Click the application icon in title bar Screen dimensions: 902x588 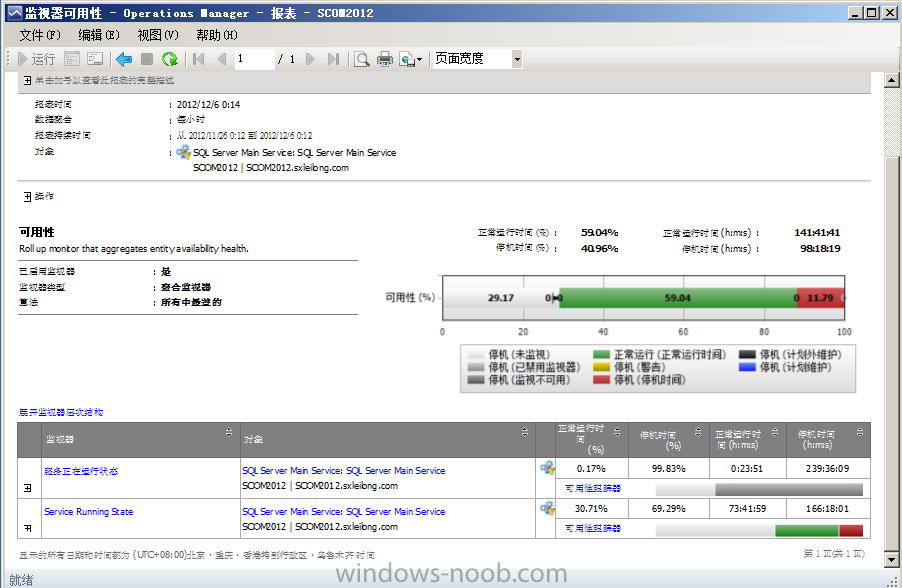(14, 13)
